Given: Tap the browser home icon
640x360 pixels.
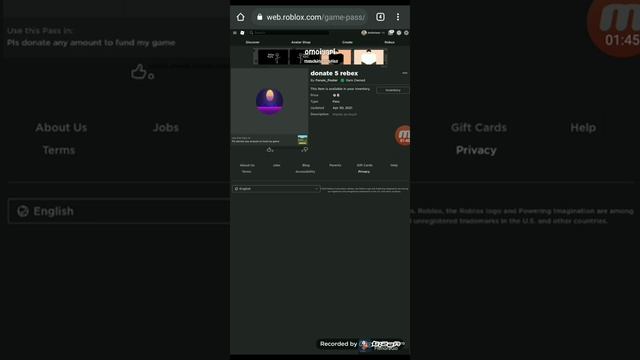Looking at the screenshot, I should 240,17.
